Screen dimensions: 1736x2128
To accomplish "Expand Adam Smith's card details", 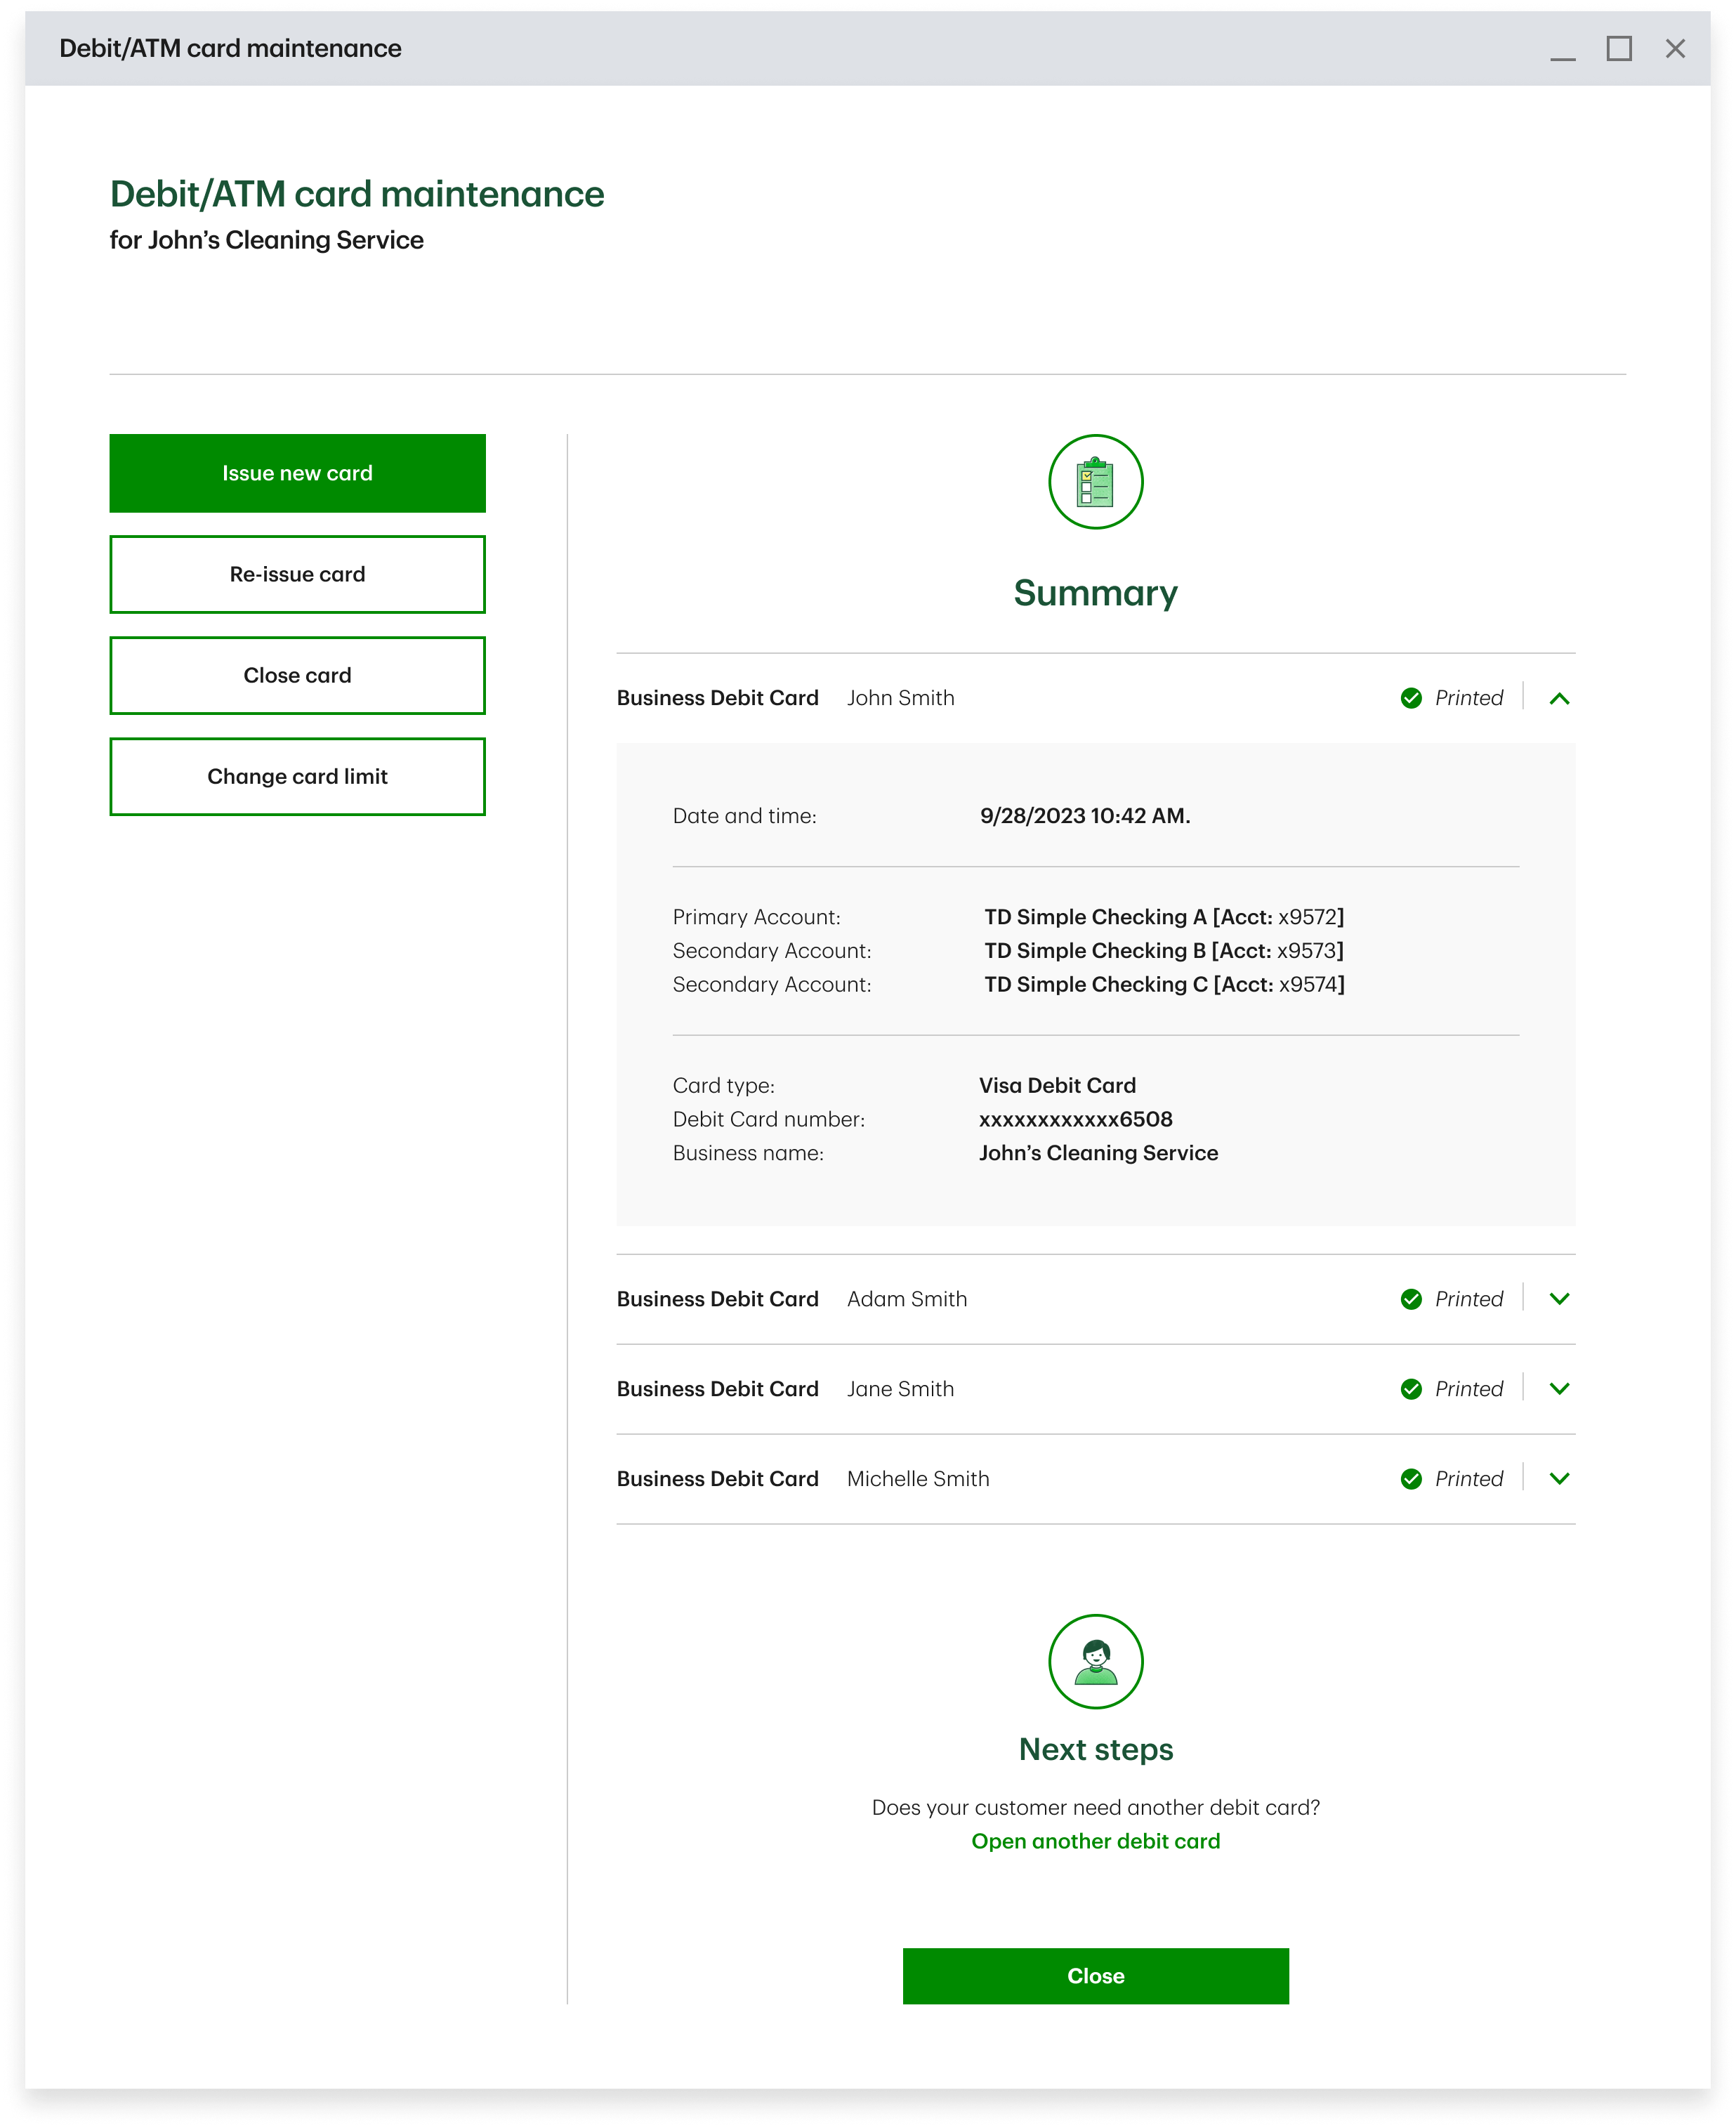I will [1559, 1299].
